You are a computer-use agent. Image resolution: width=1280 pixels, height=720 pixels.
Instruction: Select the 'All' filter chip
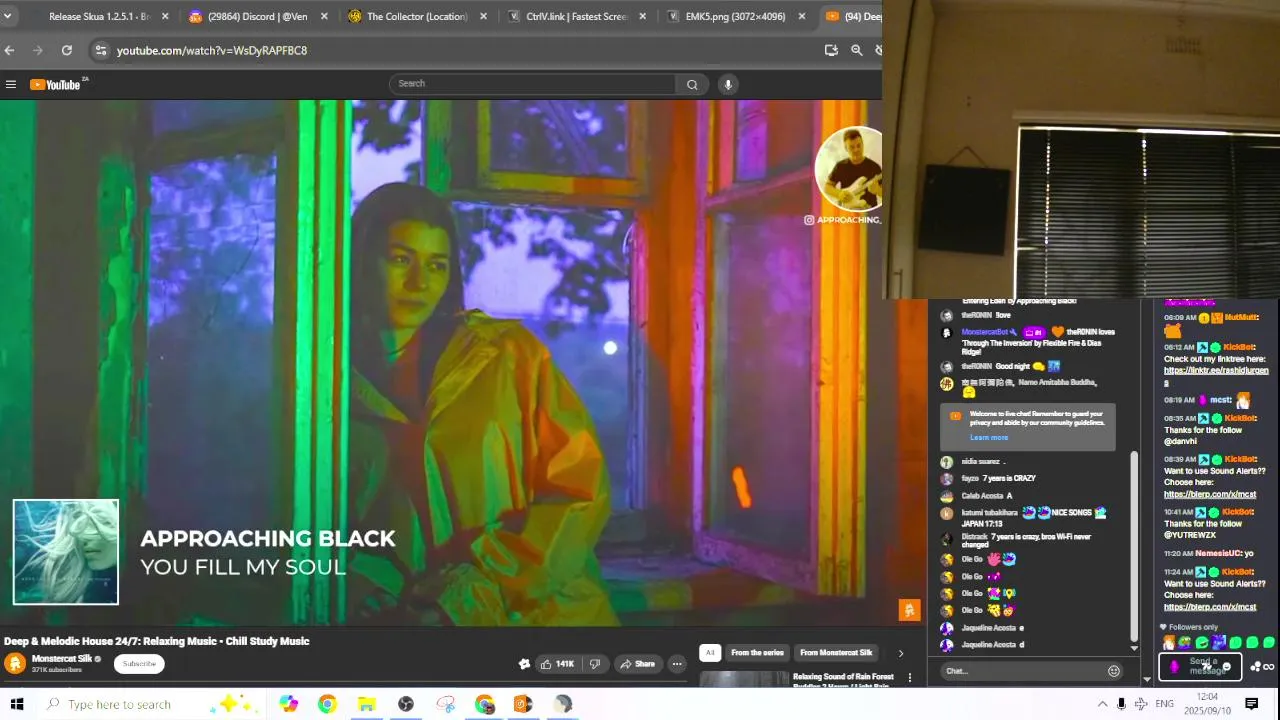710,653
